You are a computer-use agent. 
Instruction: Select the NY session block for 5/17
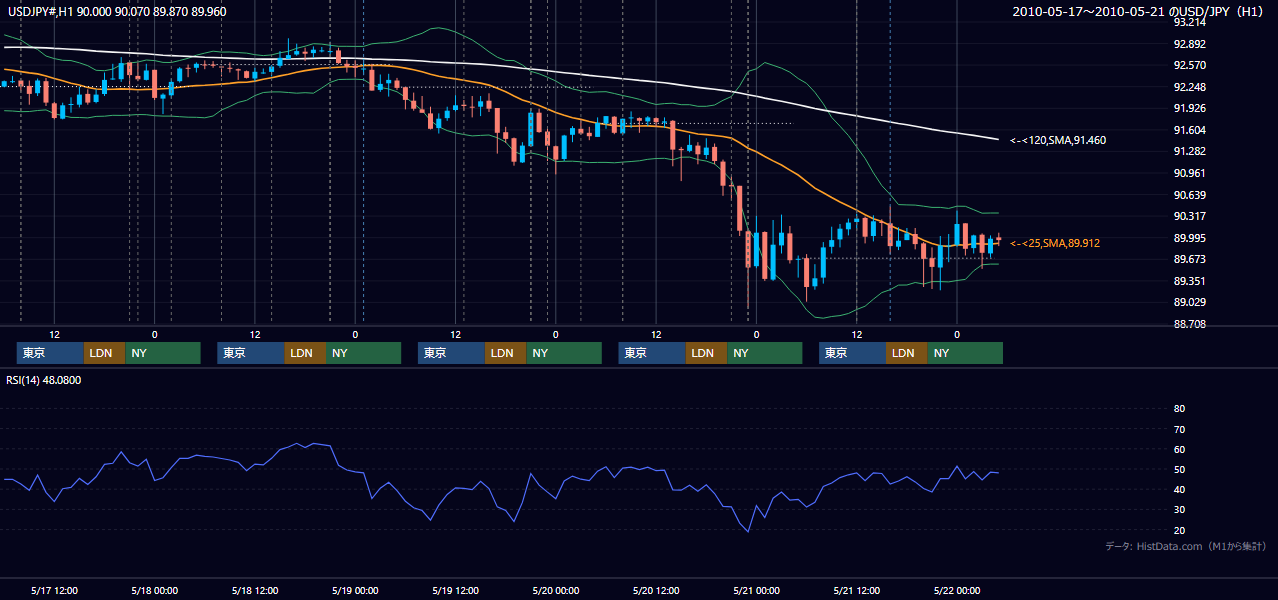(x=163, y=353)
